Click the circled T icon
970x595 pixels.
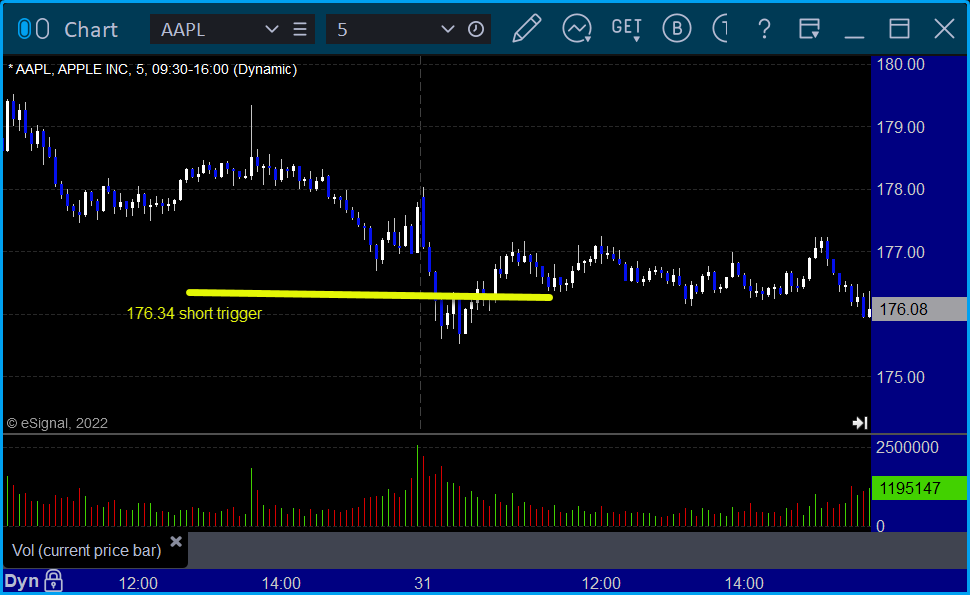720,29
